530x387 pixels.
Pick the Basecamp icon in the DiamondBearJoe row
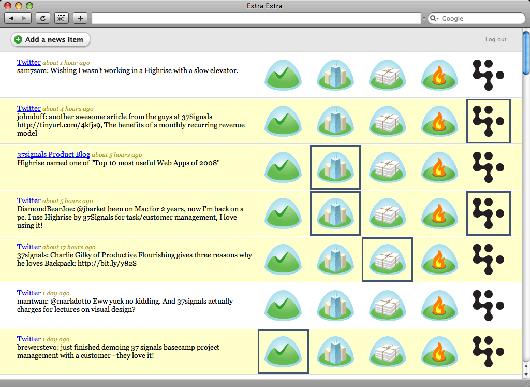(x=283, y=213)
